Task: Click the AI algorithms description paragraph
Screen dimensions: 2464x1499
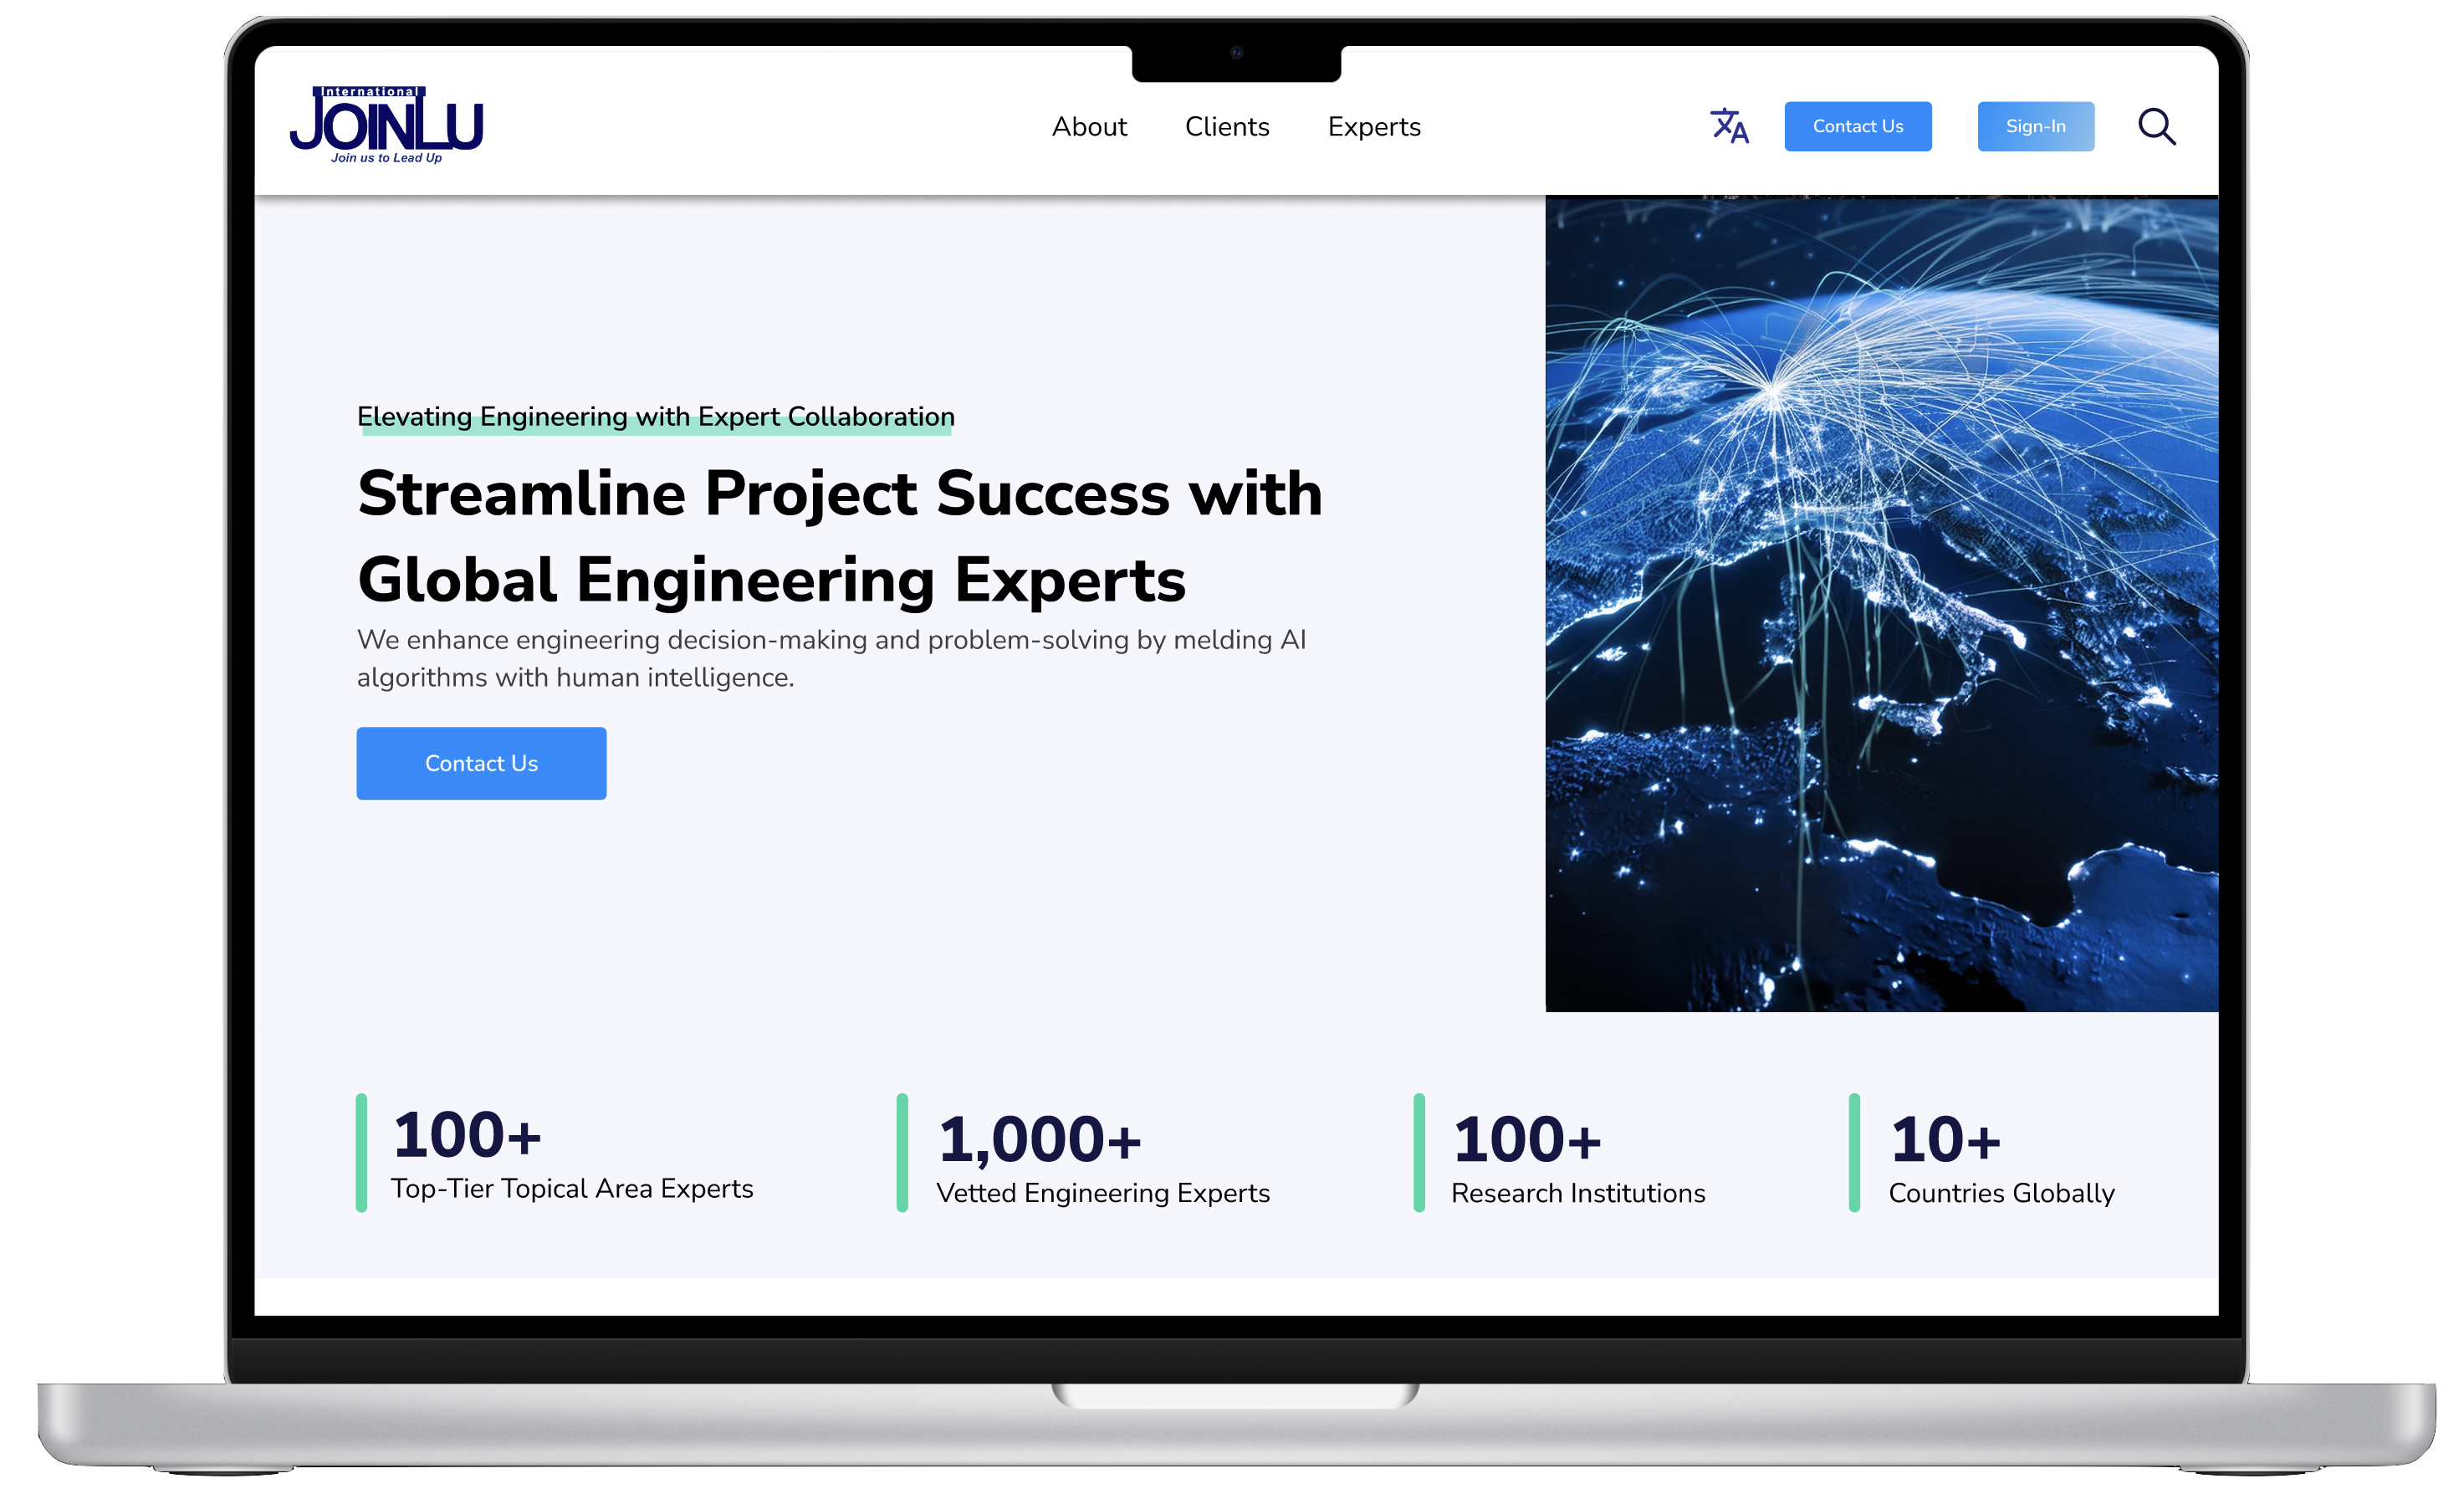Action: (830, 658)
